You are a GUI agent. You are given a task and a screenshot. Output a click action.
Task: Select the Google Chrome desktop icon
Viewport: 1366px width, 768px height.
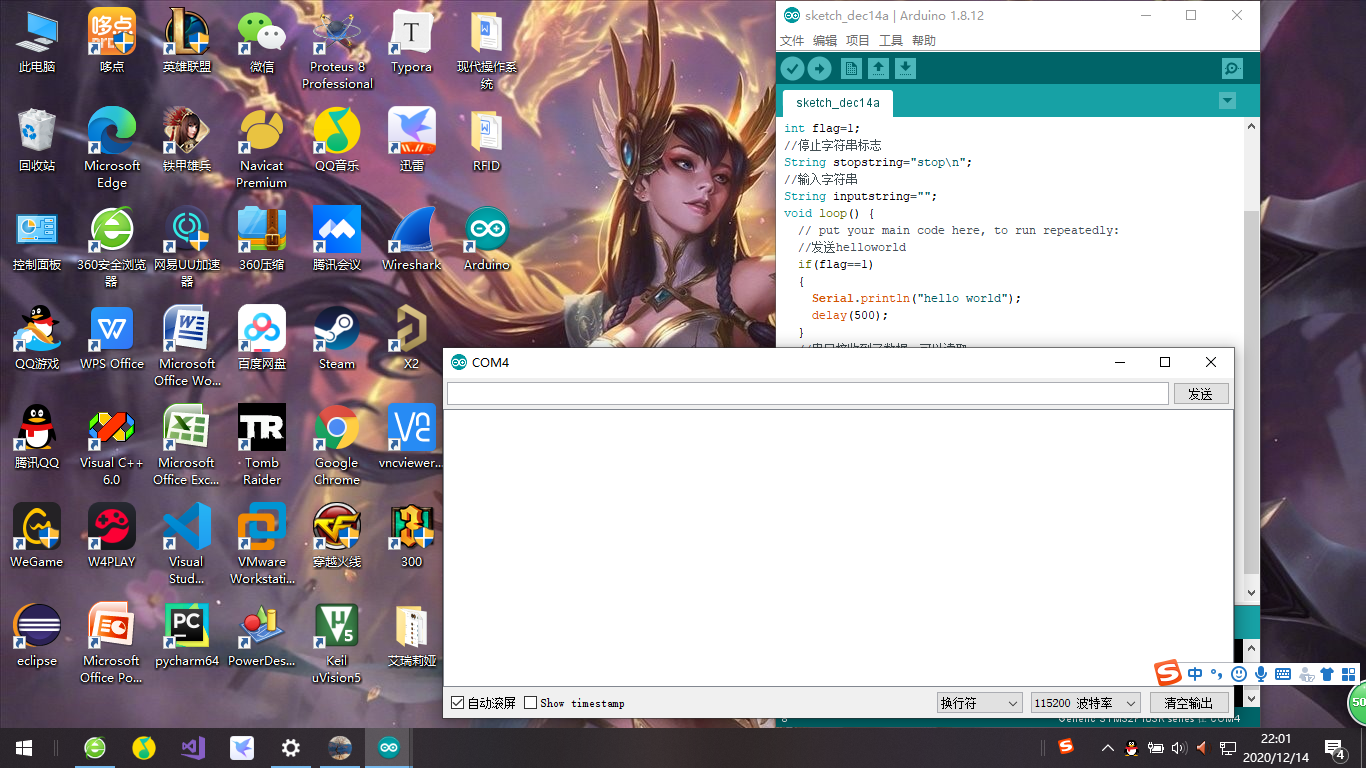tap(337, 445)
